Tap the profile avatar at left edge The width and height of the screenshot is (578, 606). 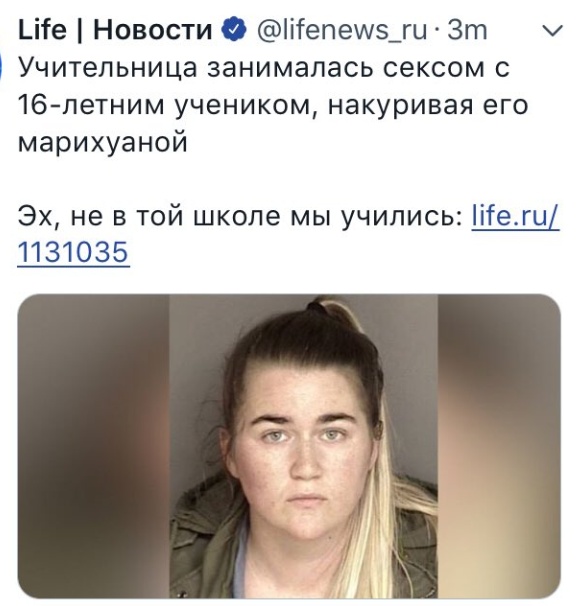[x=2, y=68]
